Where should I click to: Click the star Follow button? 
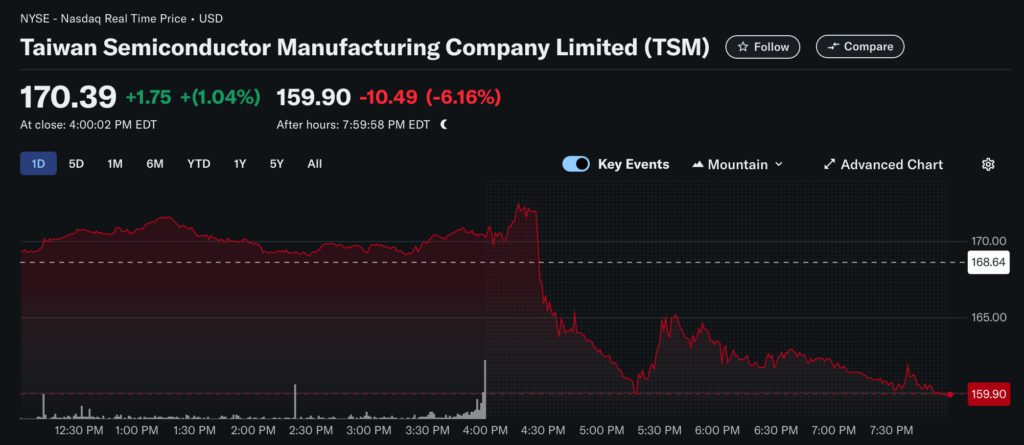pos(762,47)
